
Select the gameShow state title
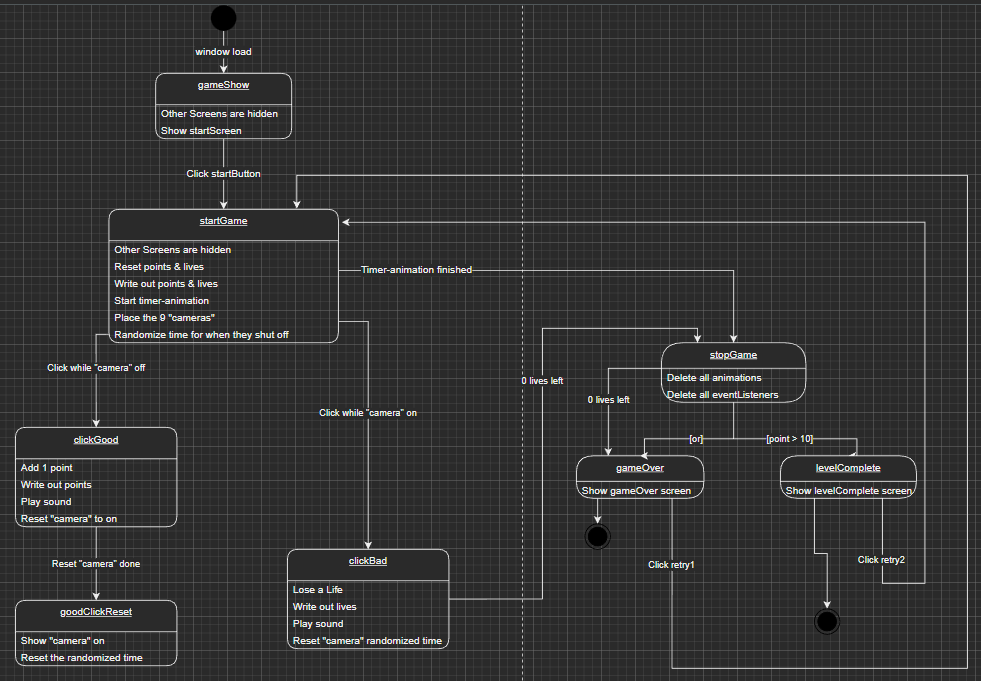coord(223,86)
